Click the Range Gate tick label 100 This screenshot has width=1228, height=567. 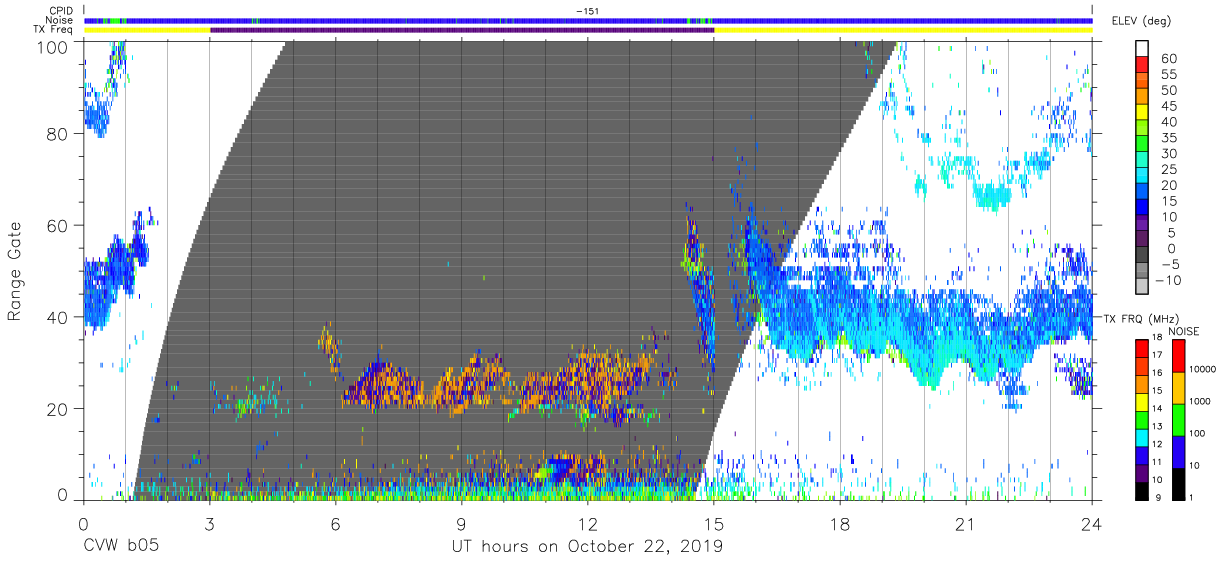pyautogui.click(x=55, y=46)
